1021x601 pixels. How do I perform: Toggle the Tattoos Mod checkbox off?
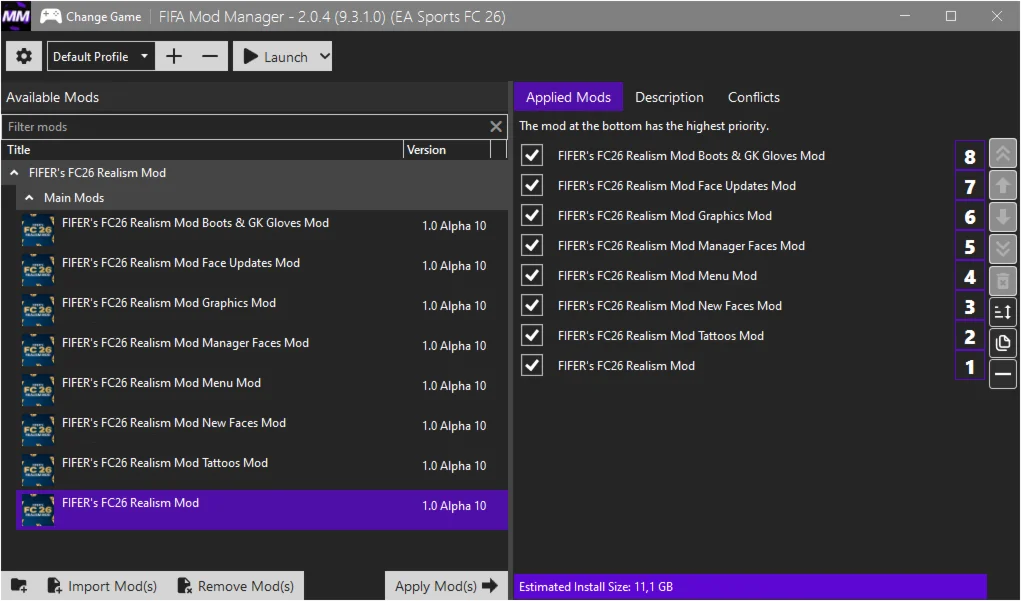coord(531,335)
